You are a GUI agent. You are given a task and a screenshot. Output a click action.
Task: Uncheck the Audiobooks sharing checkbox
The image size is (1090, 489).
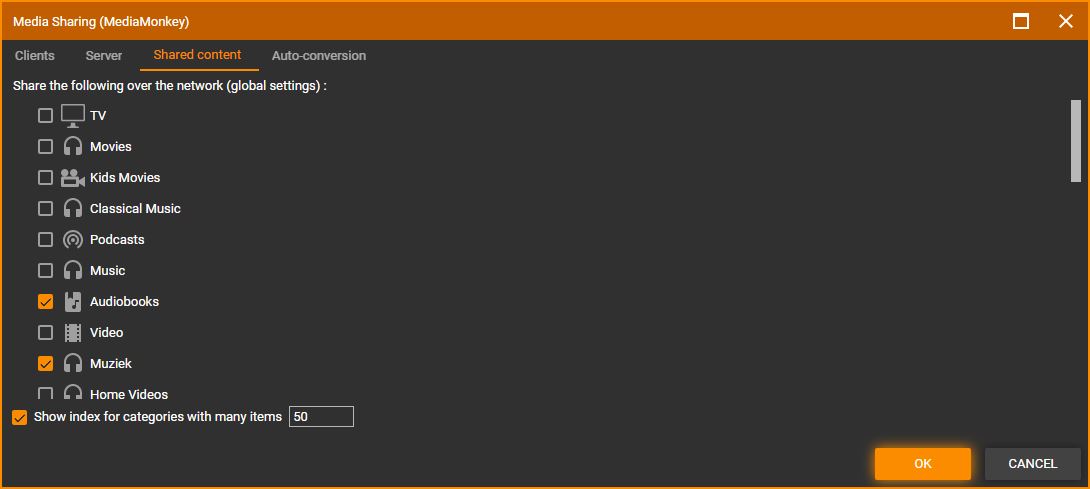(x=45, y=301)
